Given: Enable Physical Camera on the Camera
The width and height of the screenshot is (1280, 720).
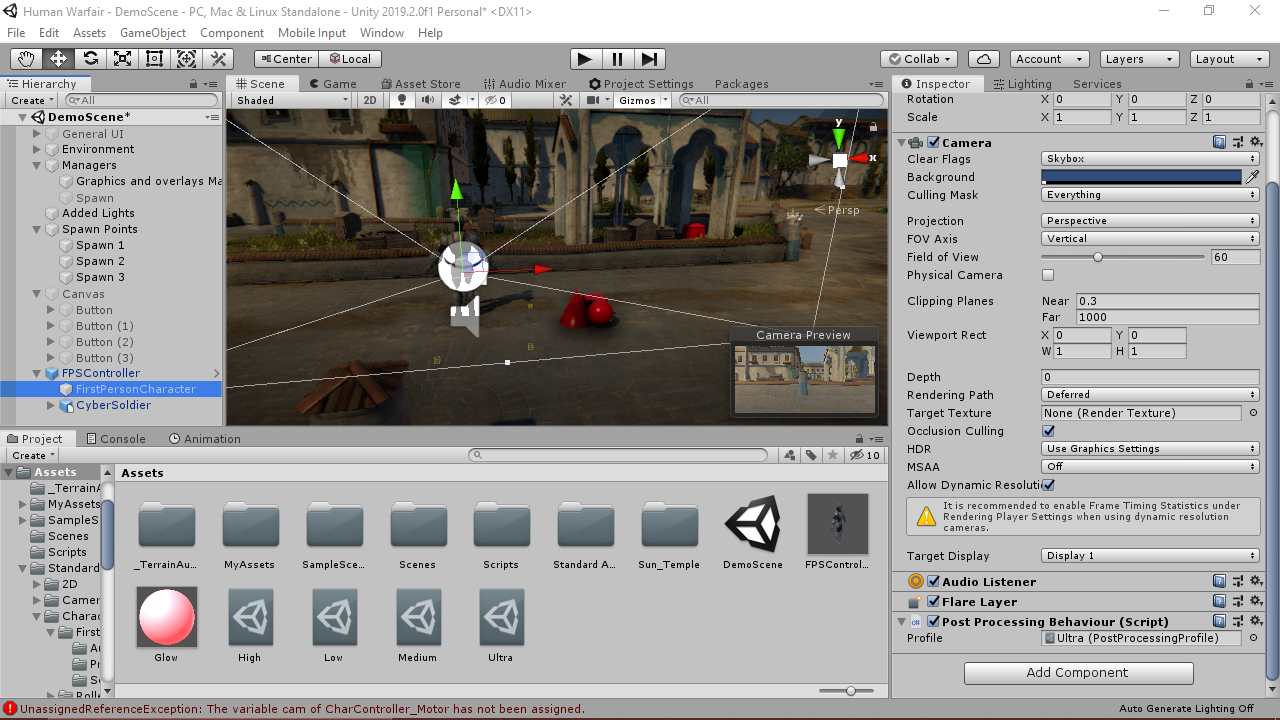Looking at the screenshot, I should click(1048, 275).
